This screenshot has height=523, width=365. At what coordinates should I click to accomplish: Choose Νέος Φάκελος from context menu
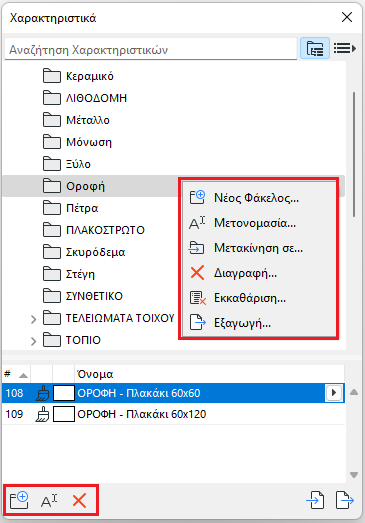point(259,198)
